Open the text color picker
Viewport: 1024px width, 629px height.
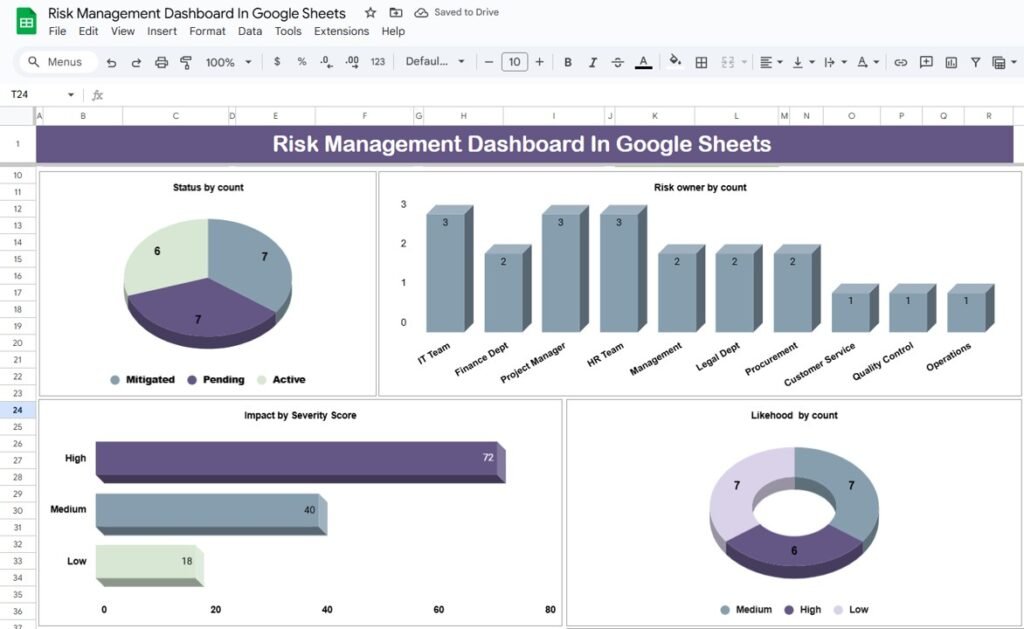643,62
